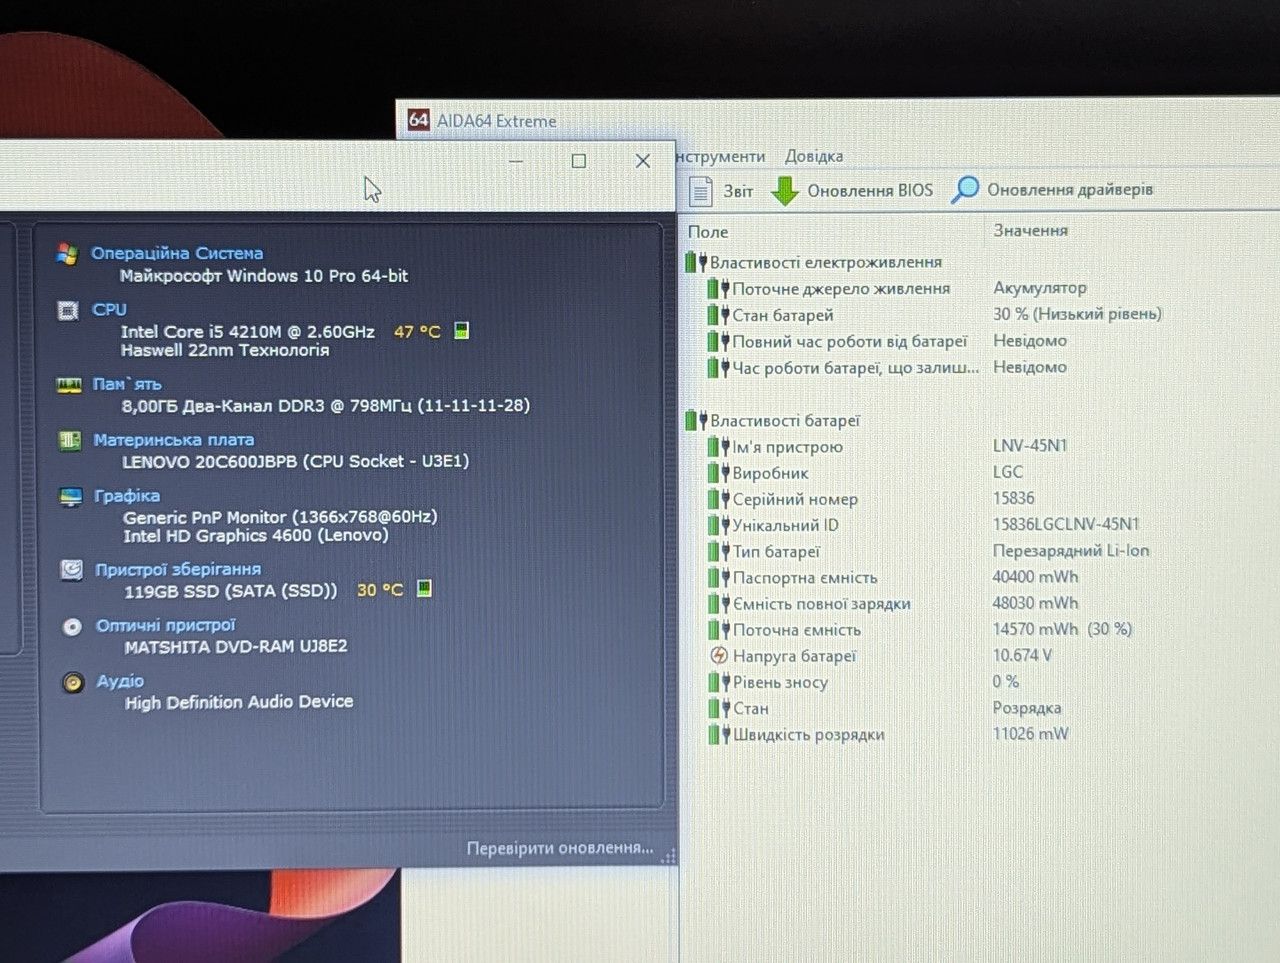
Task: Open the Інструменти menu
Action: (x=720, y=157)
